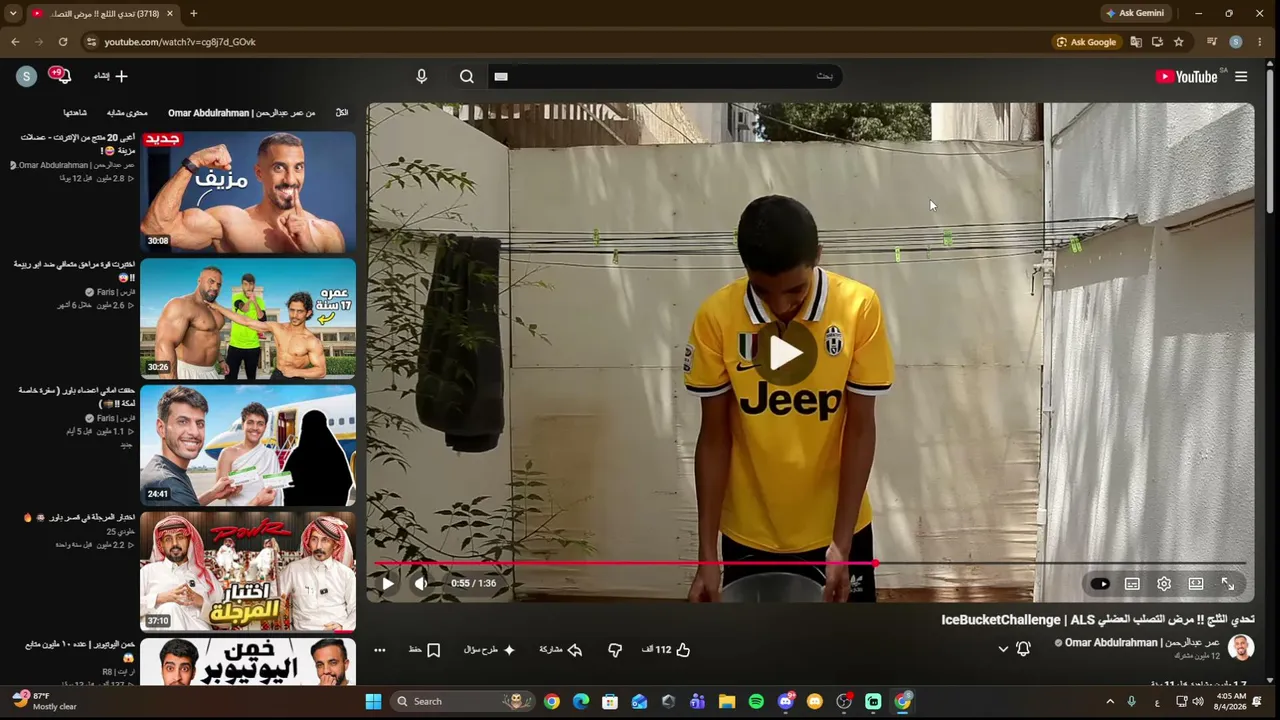Click the taskbar Search box
The image size is (1280, 720).
462,701
